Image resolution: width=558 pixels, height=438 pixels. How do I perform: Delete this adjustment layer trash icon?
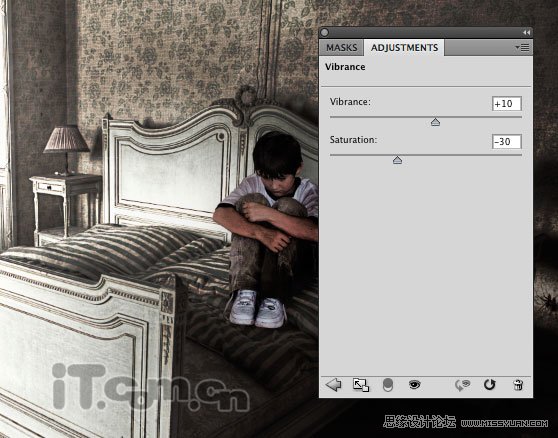(x=518, y=385)
